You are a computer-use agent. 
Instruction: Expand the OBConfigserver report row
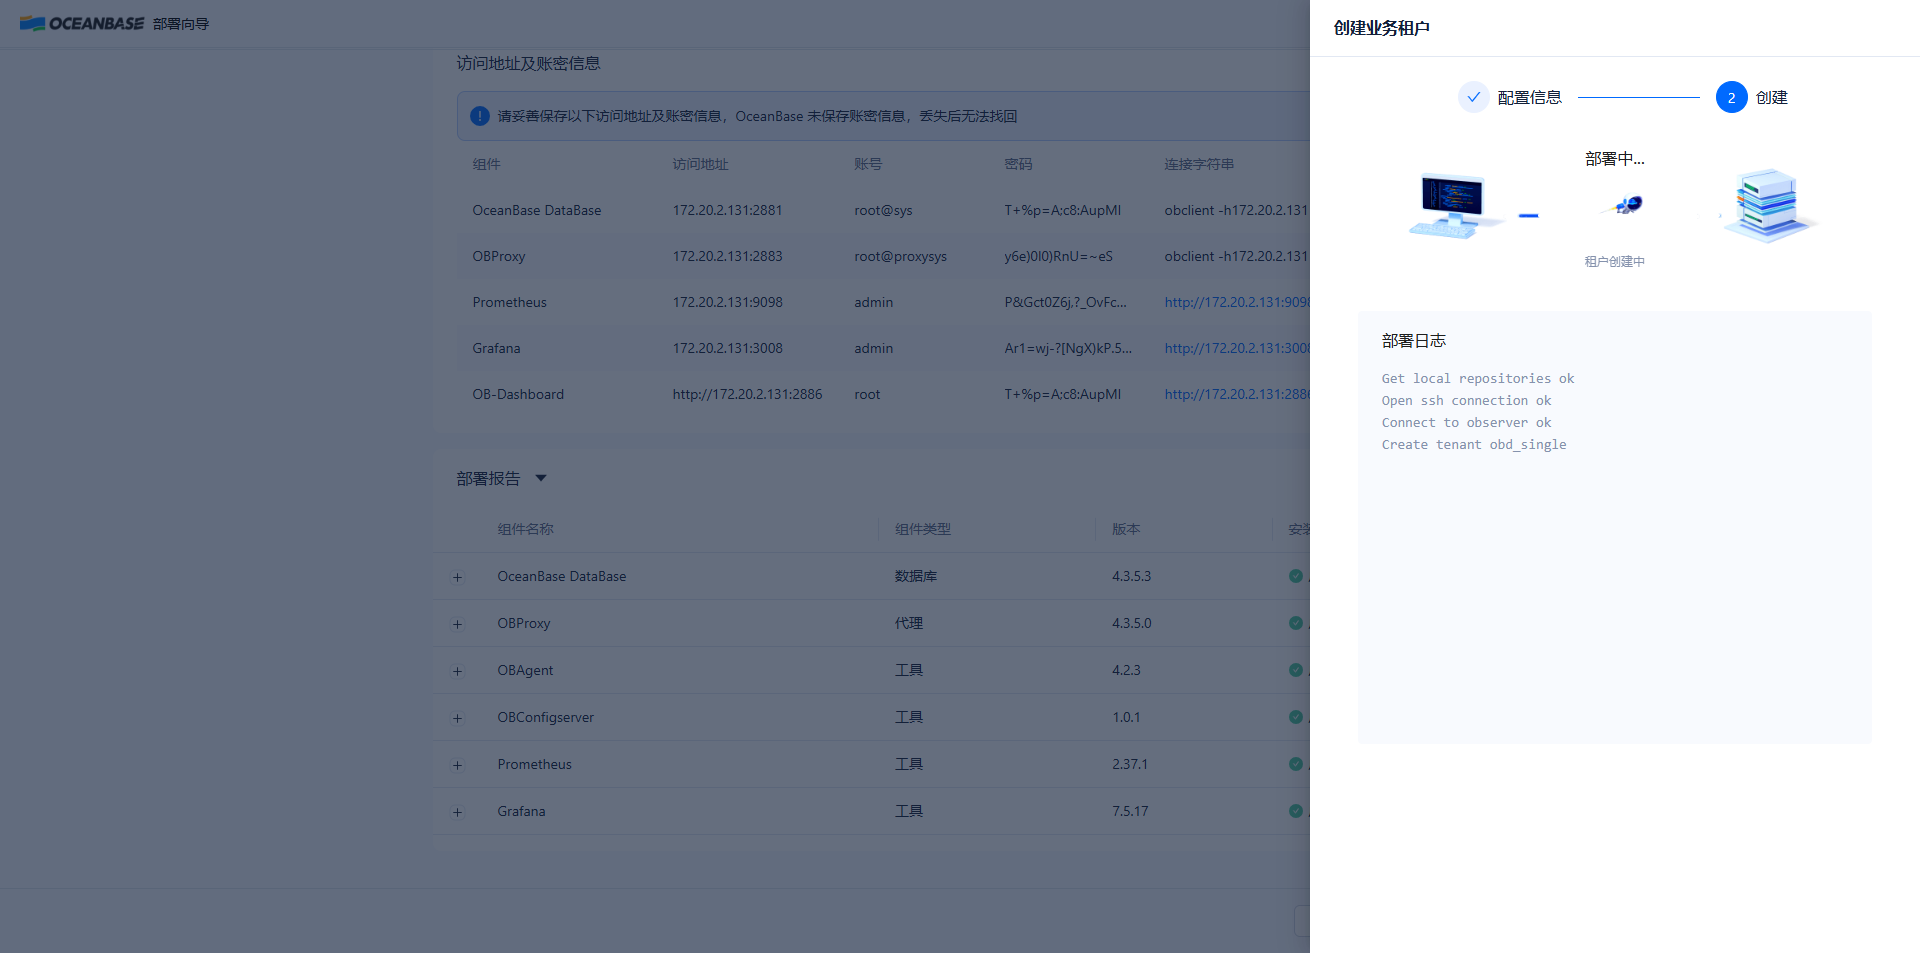(457, 718)
